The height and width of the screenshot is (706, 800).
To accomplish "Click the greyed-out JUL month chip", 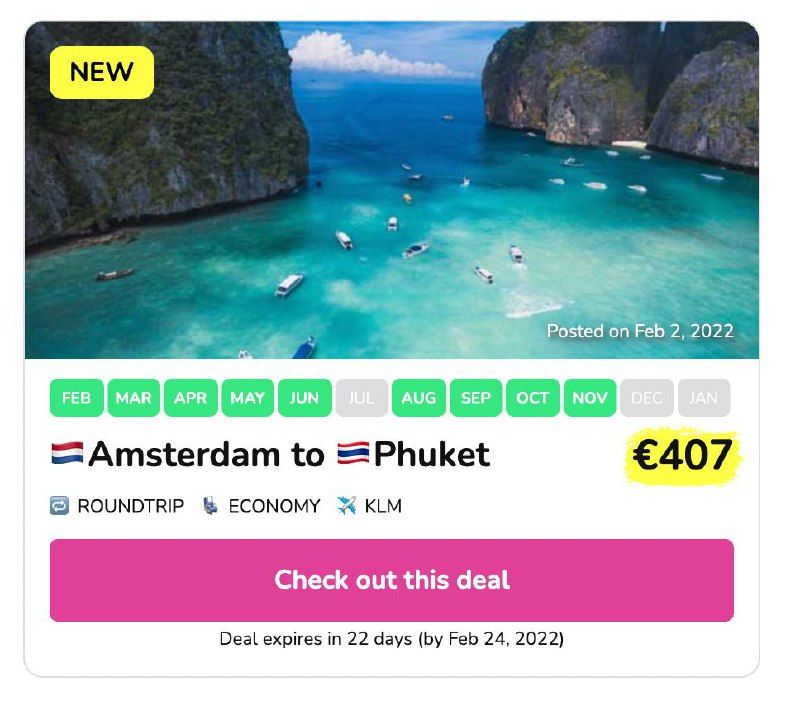I will [x=362, y=397].
